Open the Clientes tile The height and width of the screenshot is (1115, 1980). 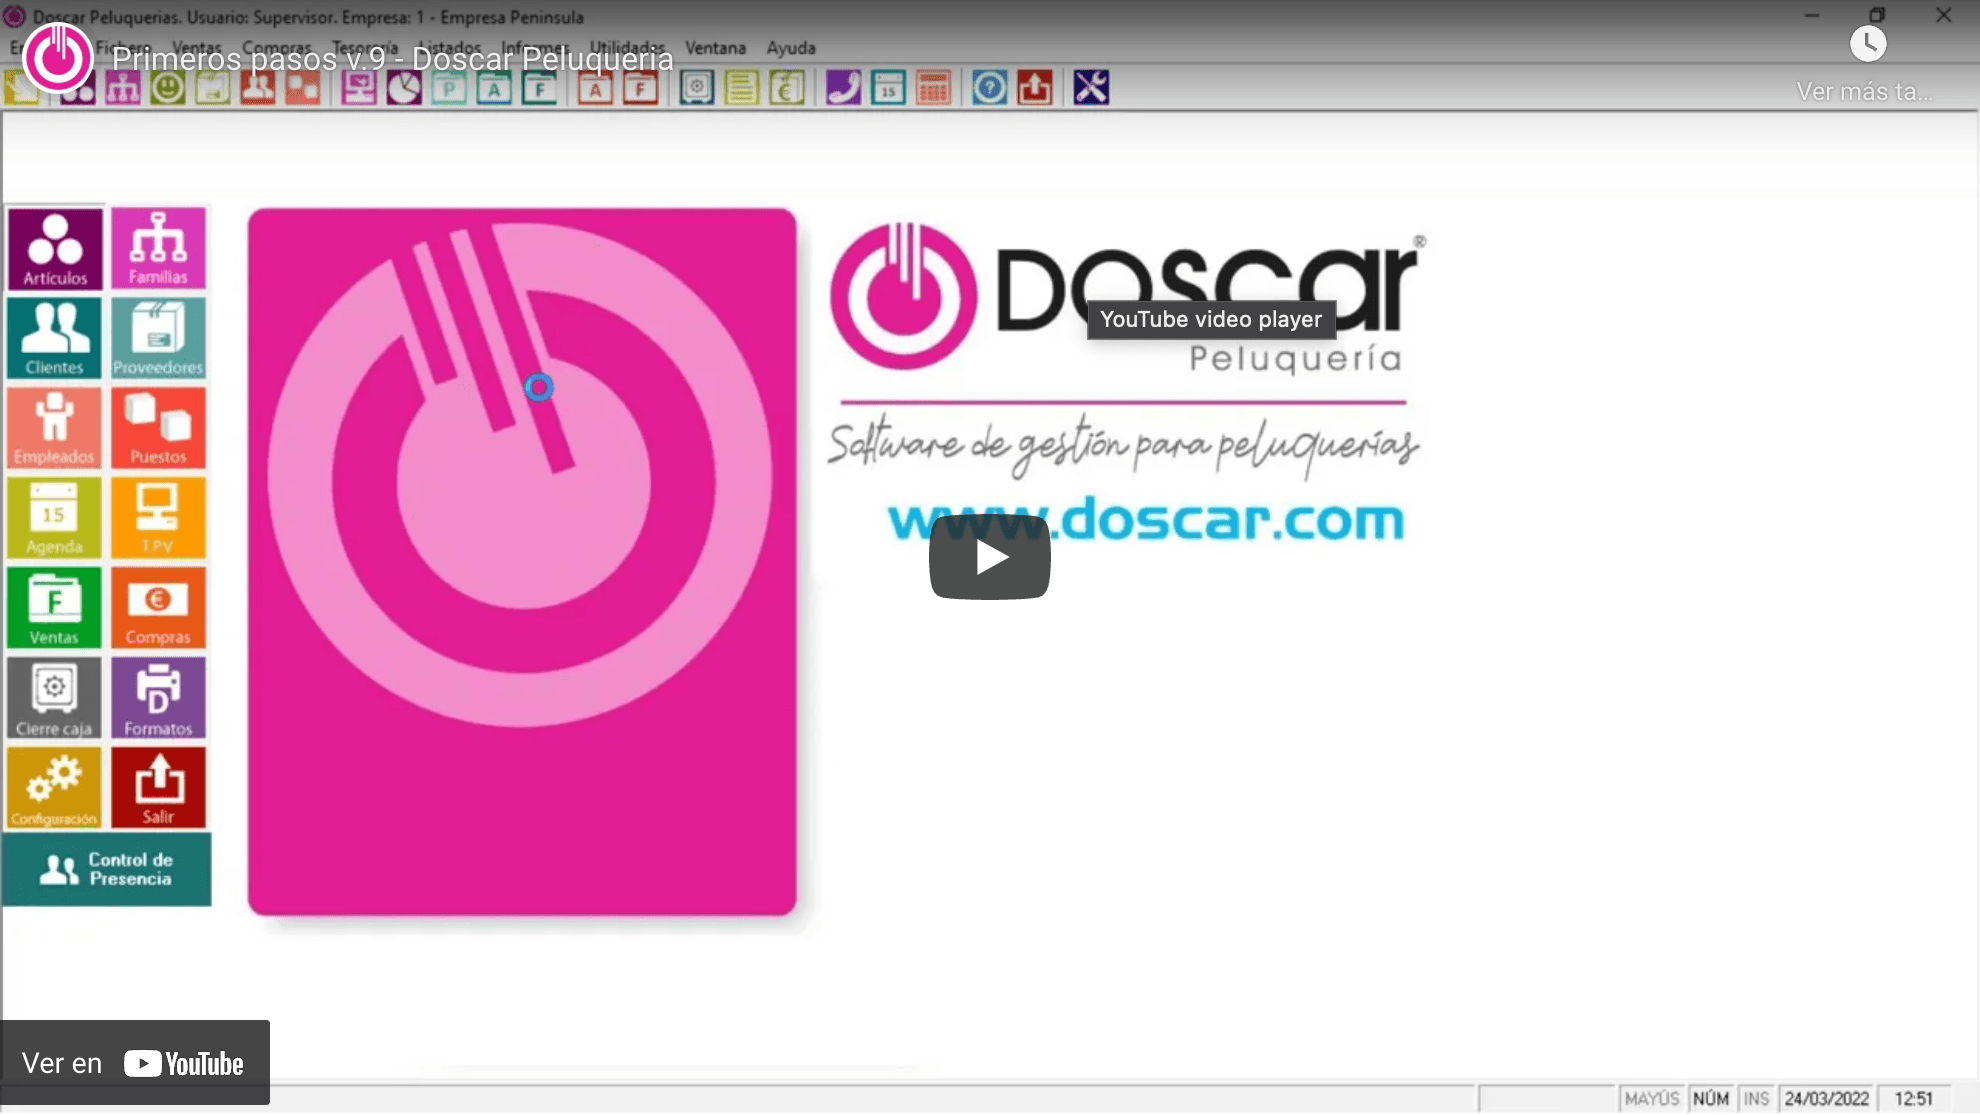[55, 338]
